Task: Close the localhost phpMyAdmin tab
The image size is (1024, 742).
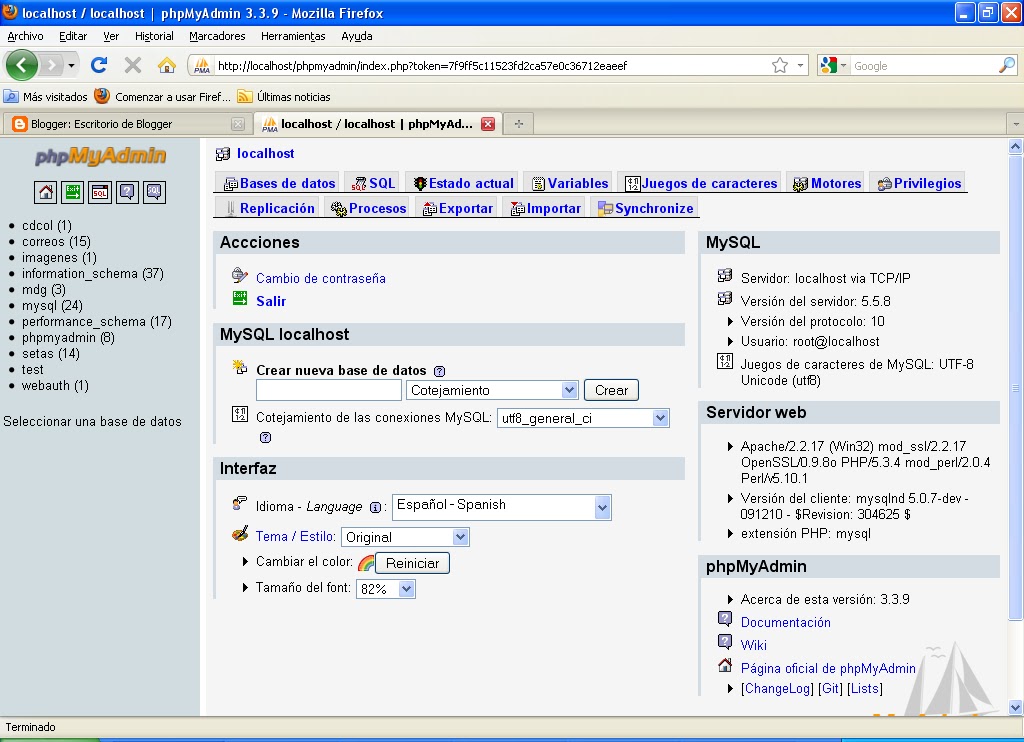Action: pyautogui.click(x=488, y=124)
